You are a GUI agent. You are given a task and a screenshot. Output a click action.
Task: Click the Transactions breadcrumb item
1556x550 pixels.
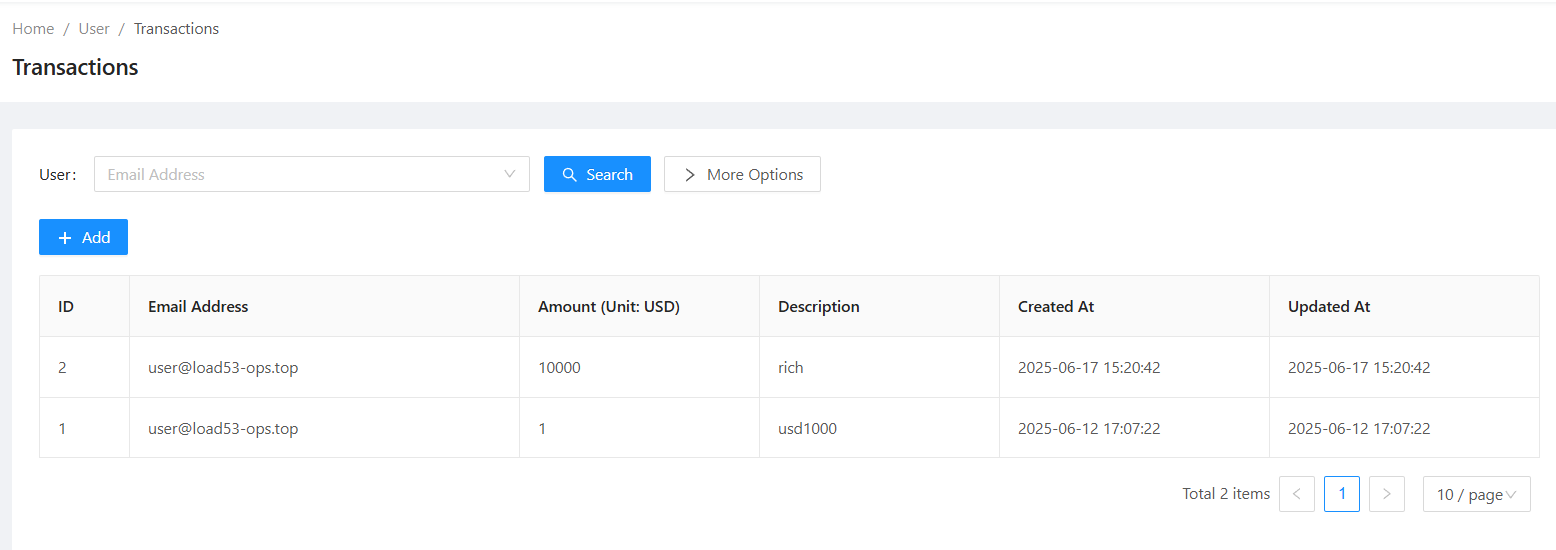click(176, 29)
